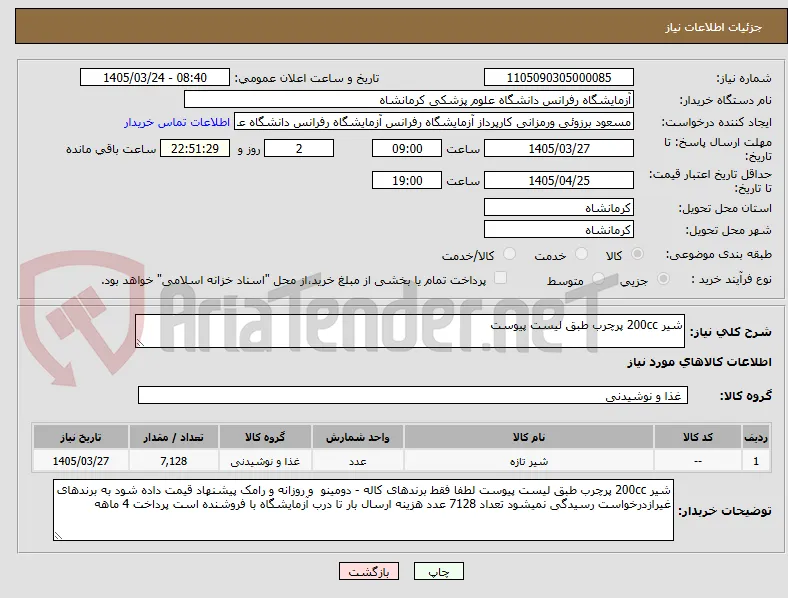Select the جزیی purchase type radio
Viewport: 788px width, 598px height.
tap(663, 278)
